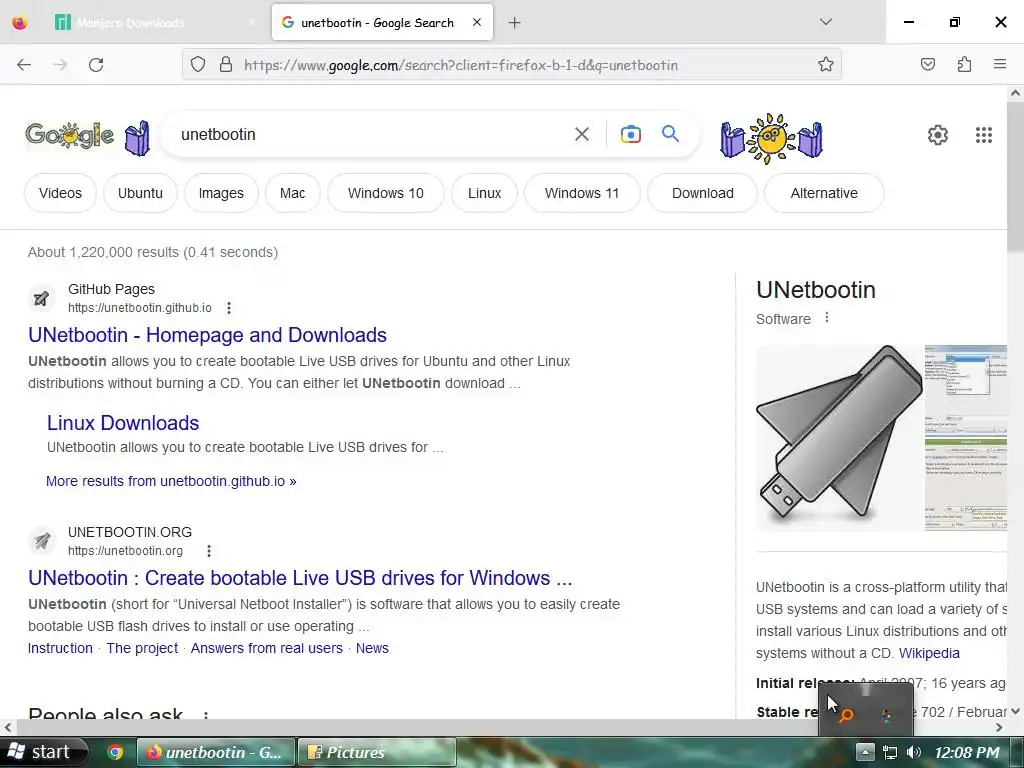Open options dots beside unetbootin.org
This screenshot has width=1024, height=768.
click(x=209, y=551)
